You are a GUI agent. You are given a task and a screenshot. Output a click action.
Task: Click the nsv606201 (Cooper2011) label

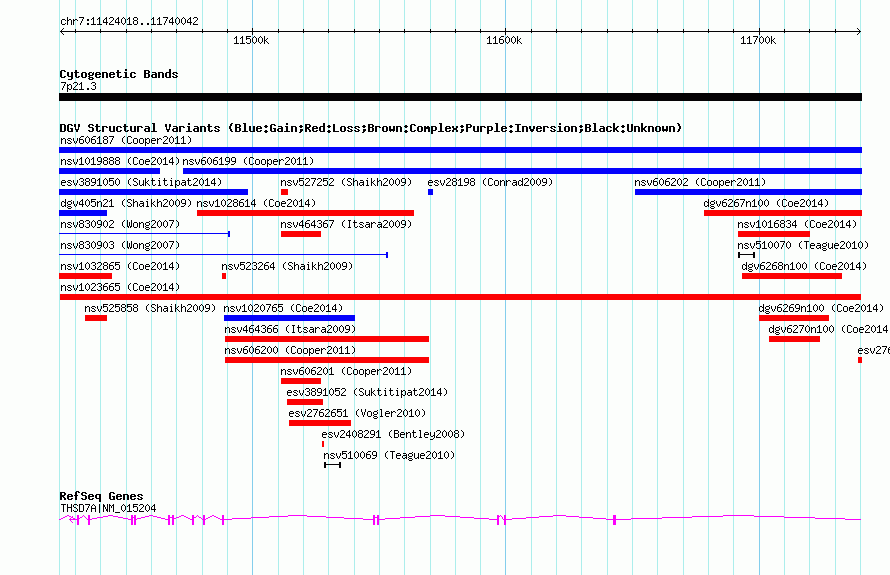pos(346,371)
